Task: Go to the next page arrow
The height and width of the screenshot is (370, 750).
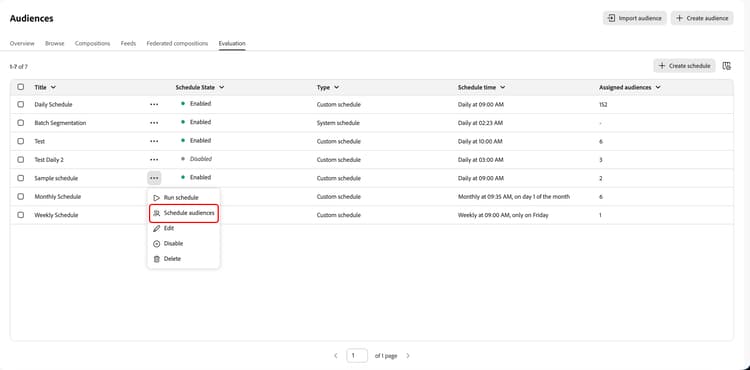Action: [x=408, y=356]
